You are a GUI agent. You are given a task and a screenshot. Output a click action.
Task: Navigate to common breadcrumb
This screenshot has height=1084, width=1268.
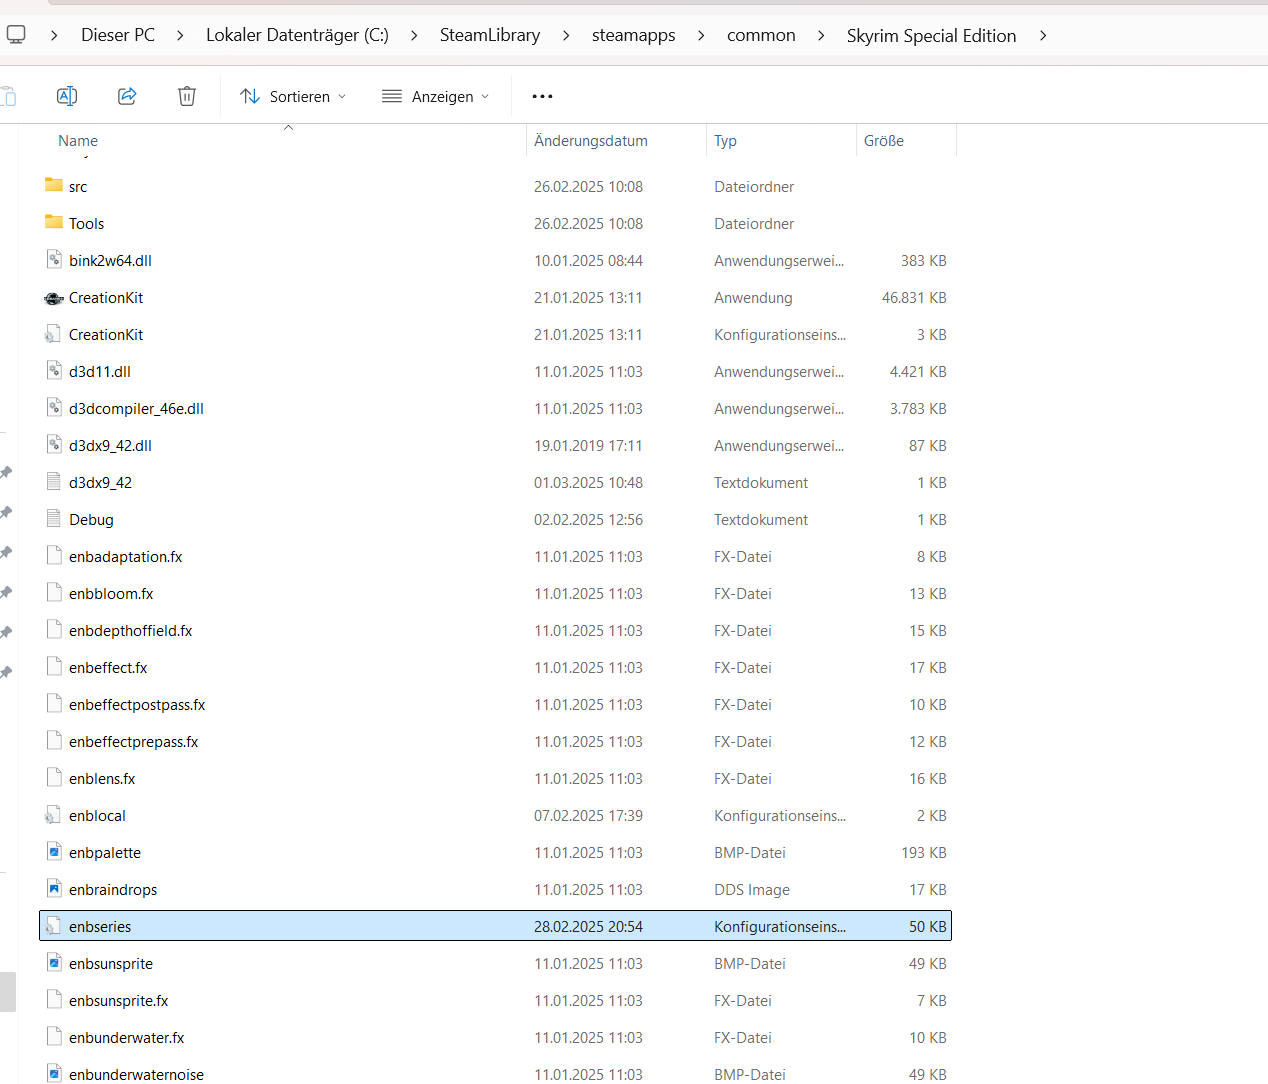click(761, 35)
